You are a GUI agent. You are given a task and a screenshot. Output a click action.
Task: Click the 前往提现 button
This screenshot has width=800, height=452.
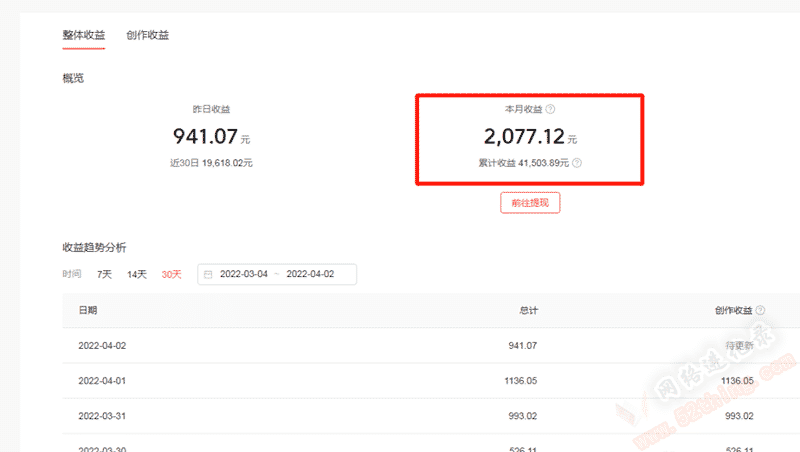tap(530, 203)
